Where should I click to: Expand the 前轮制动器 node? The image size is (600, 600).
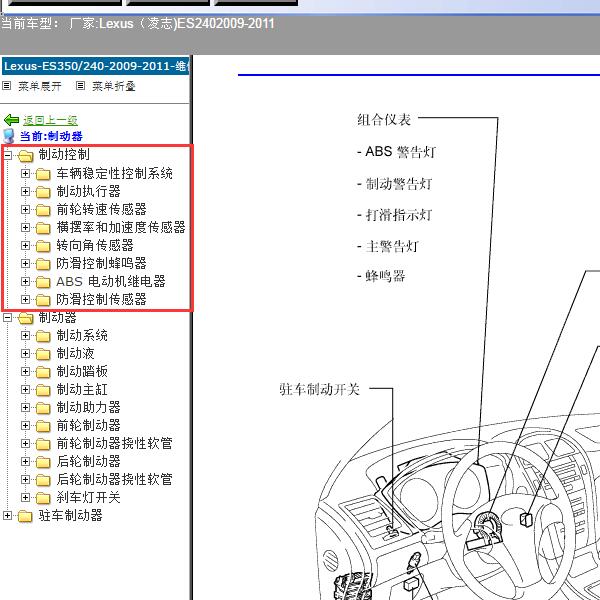(x=25, y=426)
